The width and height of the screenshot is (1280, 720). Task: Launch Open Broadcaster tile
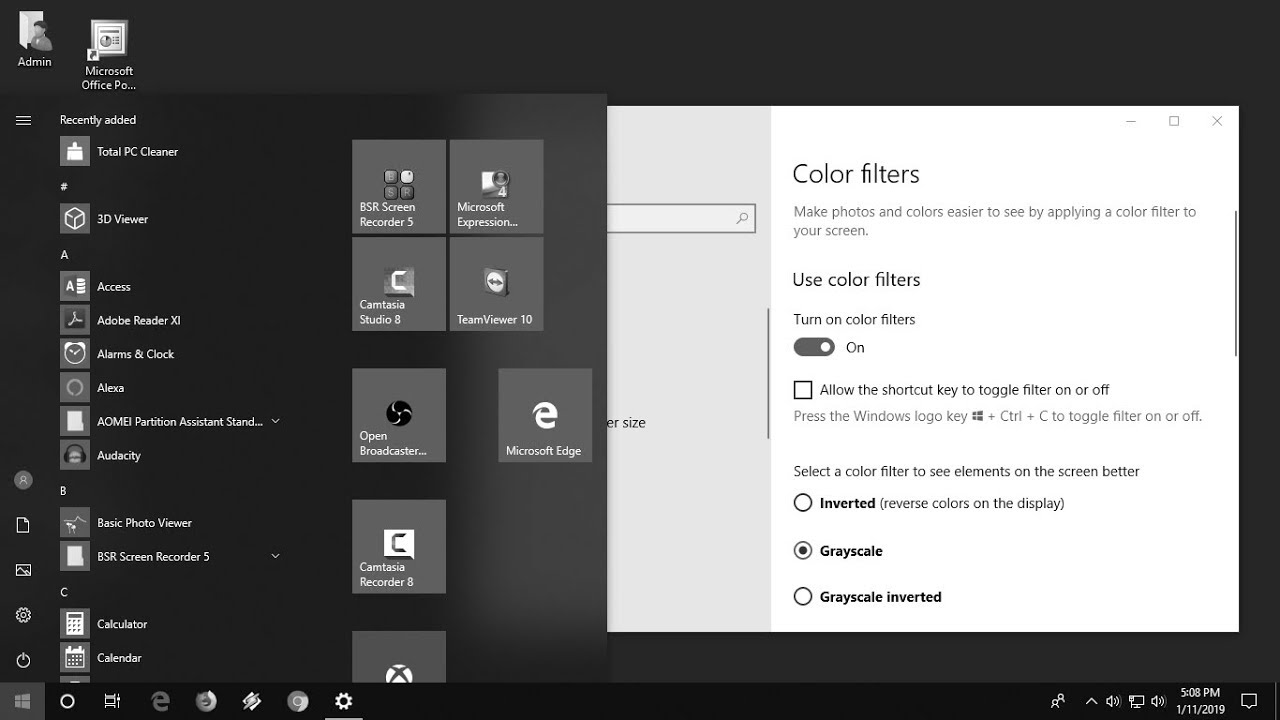[399, 415]
